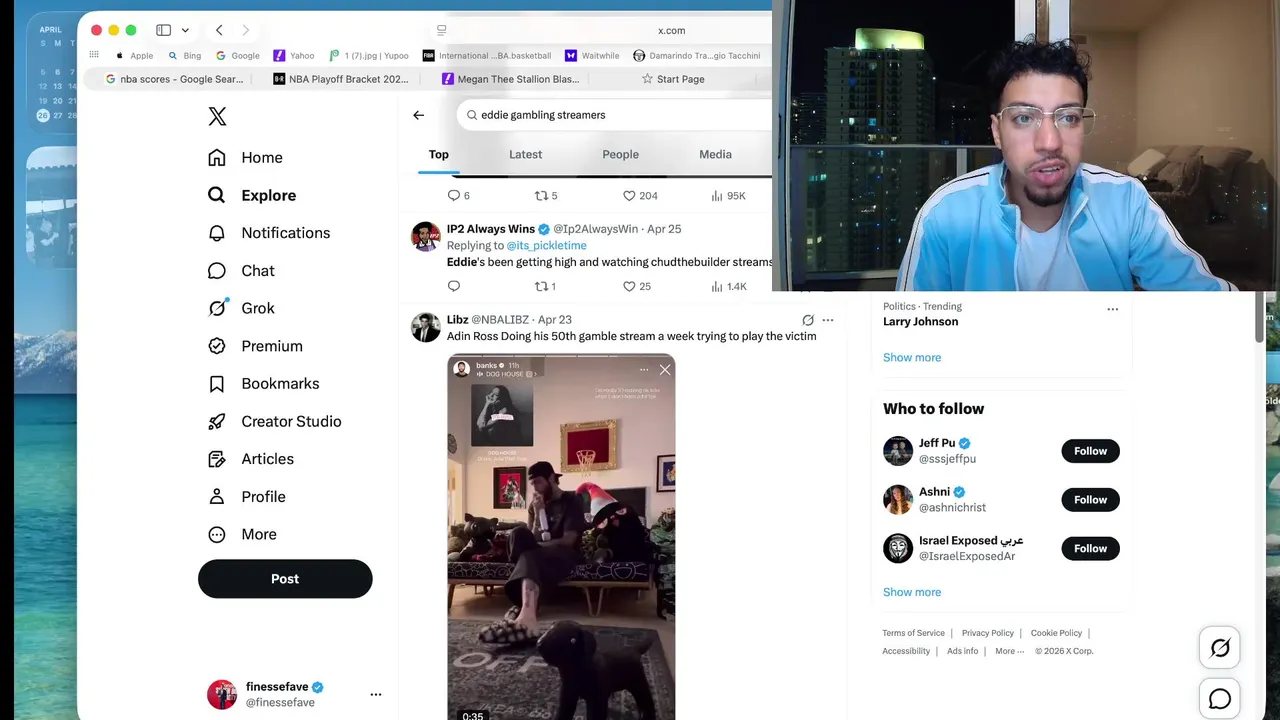The image size is (1280, 720).
Task: Expand Safari sidebar dropdown chevron
Action: pyautogui.click(x=185, y=30)
